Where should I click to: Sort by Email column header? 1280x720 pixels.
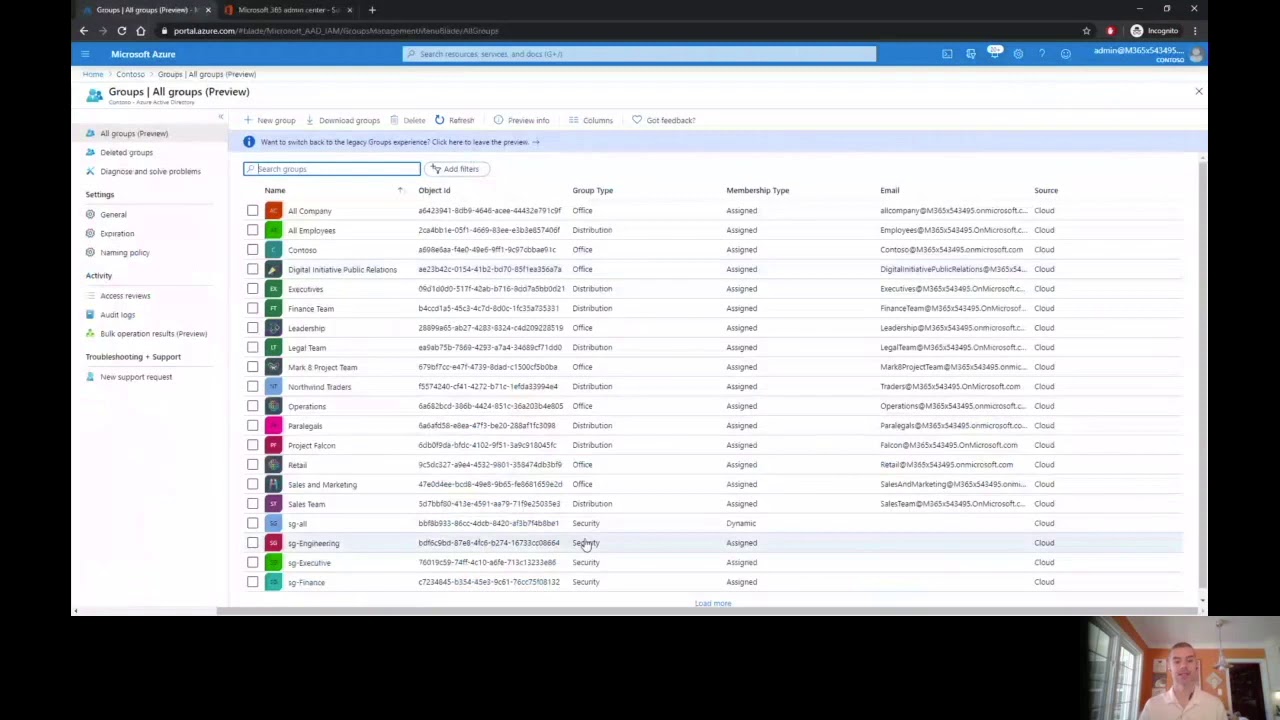[x=889, y=190]
